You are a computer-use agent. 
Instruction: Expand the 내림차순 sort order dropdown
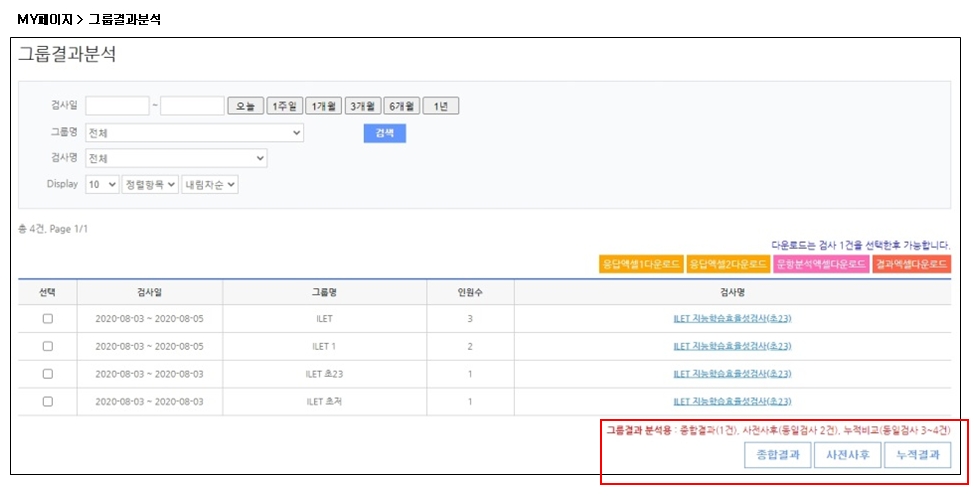click(x=210, y=185)
